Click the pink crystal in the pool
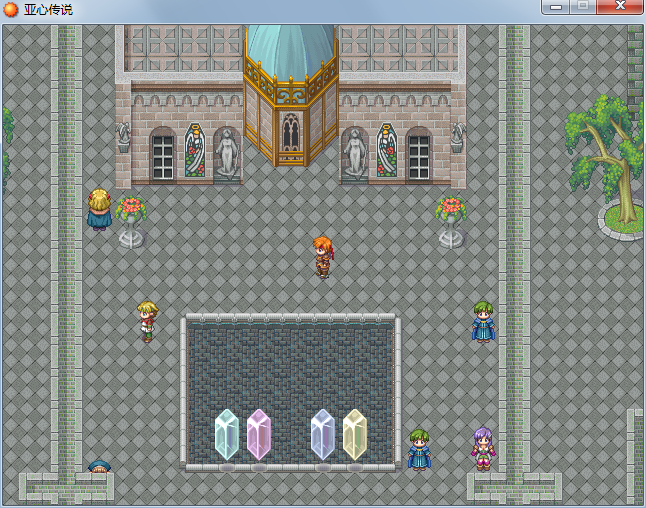The image size is (646, 508). [259, 434]
